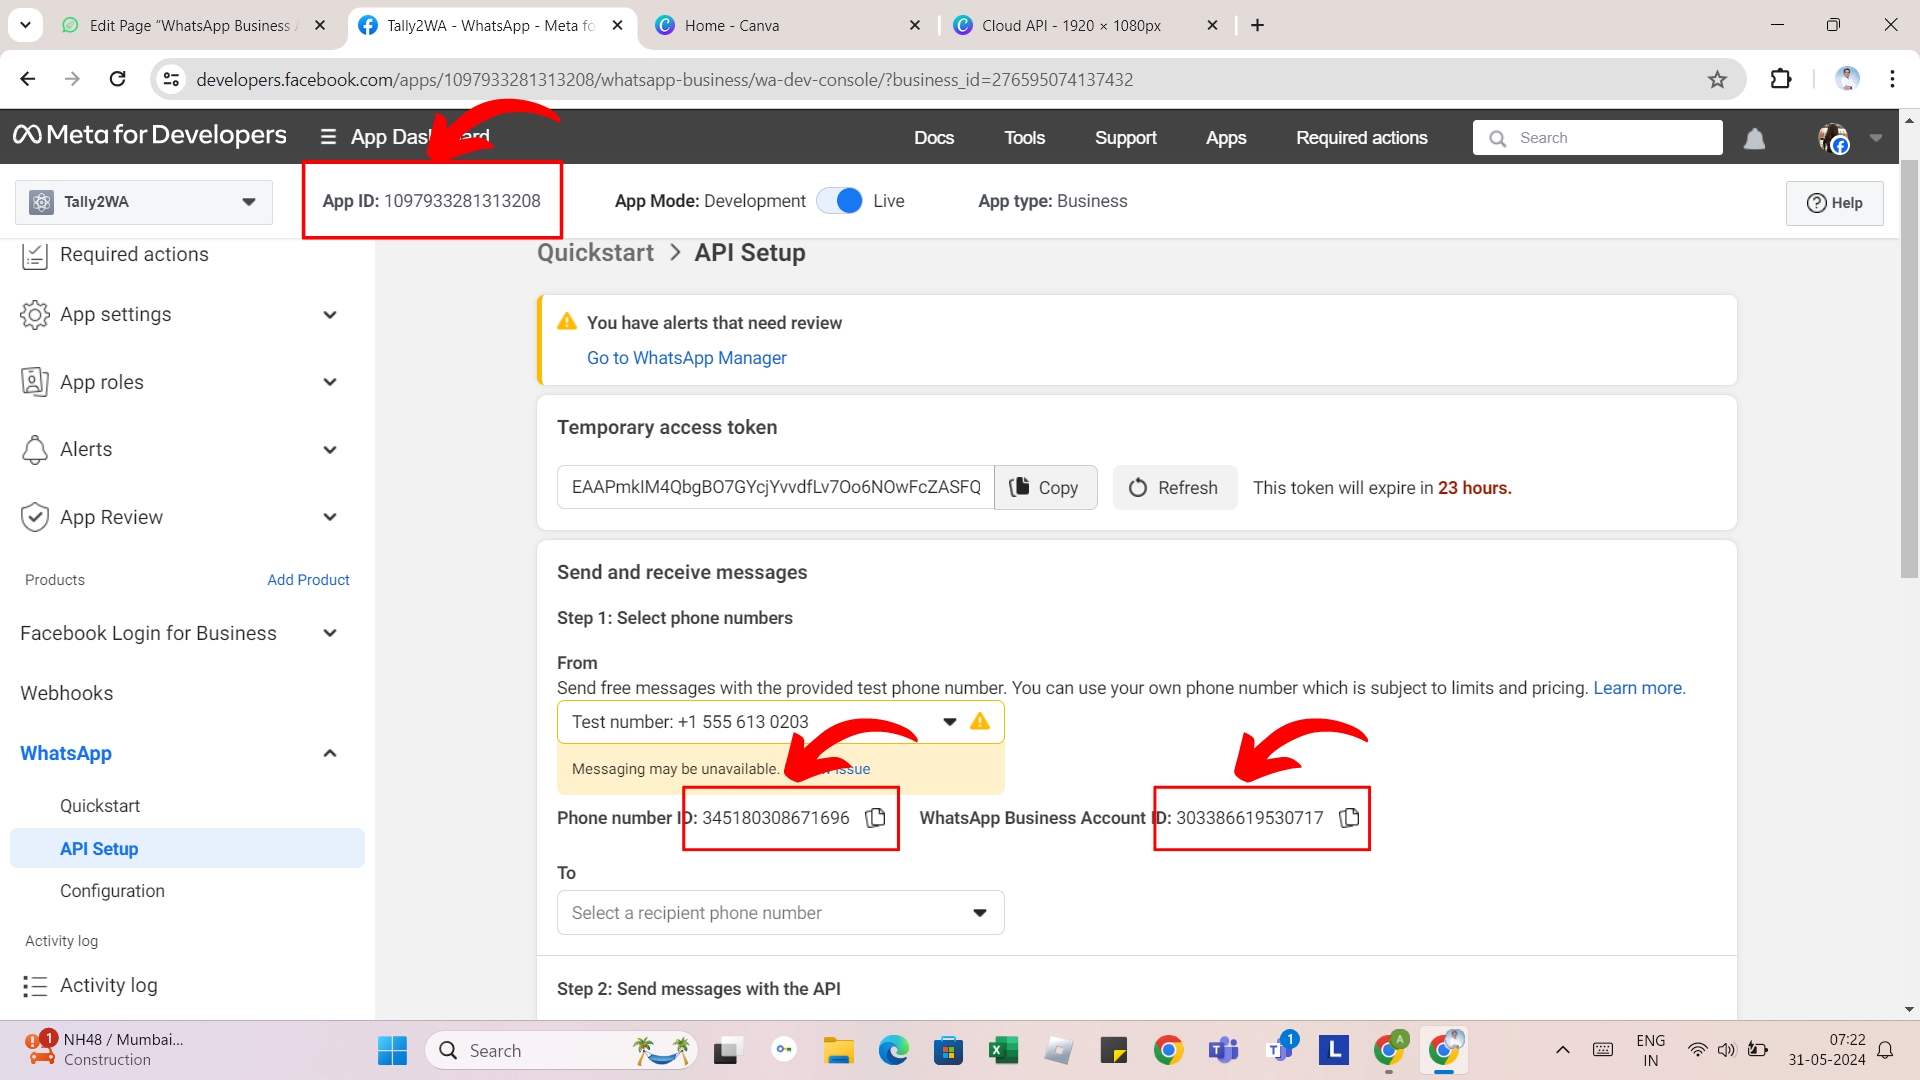
Task: Collapse the WhatsApp product section
Action: point(330,753)
